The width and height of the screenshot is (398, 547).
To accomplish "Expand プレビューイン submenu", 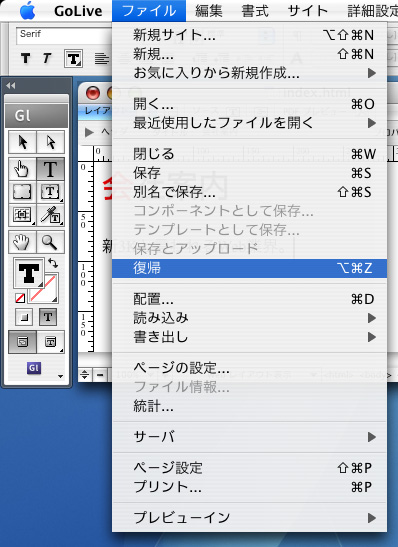I will 249,518.
